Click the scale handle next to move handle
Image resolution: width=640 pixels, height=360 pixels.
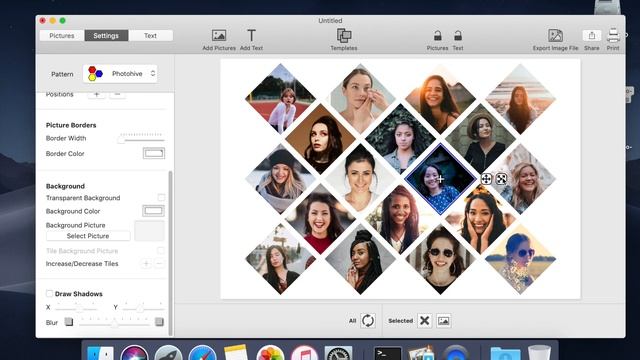501,179
